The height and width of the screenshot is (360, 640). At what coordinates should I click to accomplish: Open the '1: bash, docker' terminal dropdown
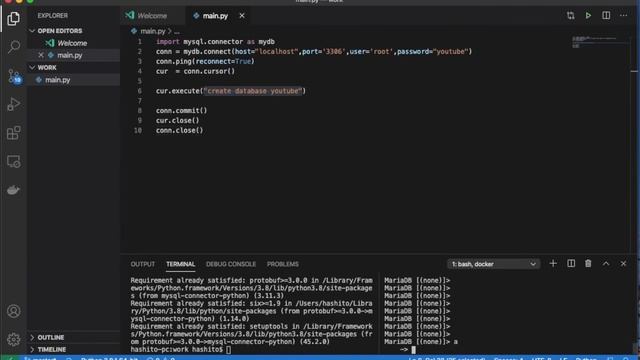click(493, 264)
